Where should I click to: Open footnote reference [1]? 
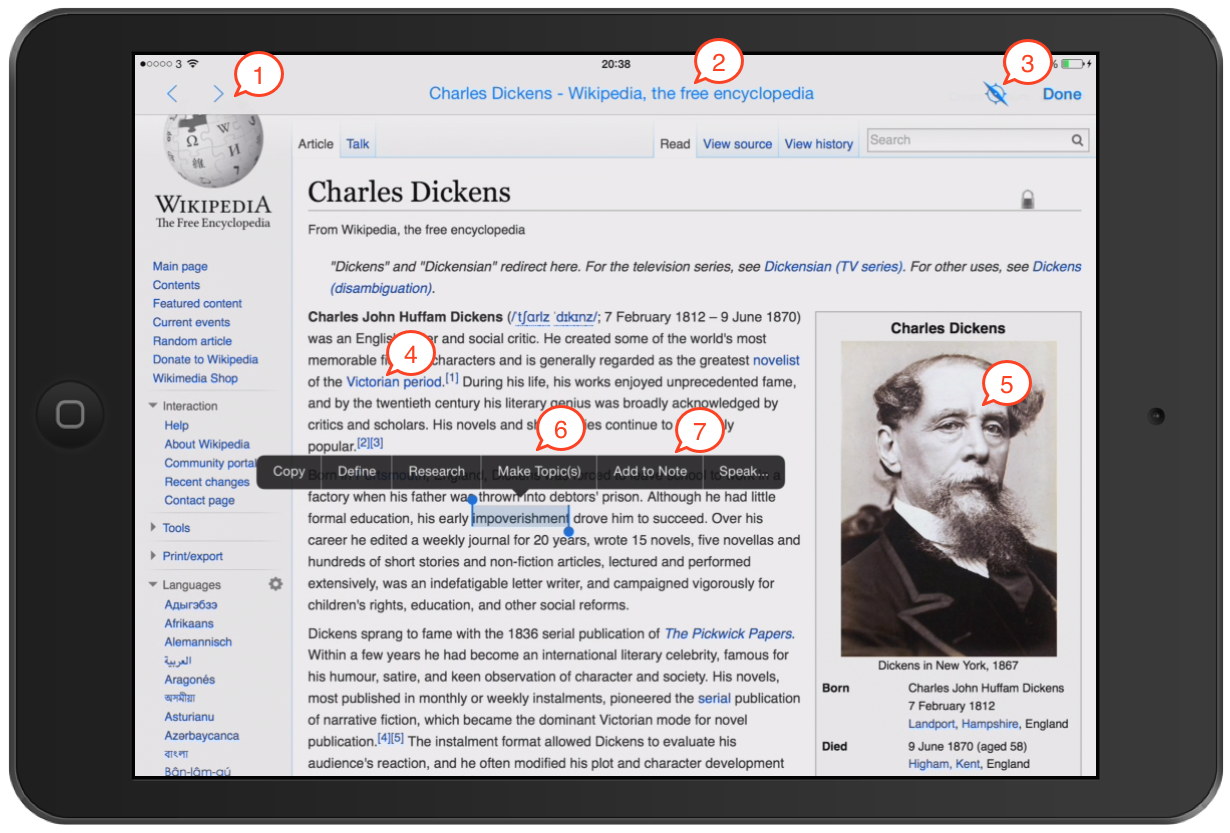tap(452, 378)
